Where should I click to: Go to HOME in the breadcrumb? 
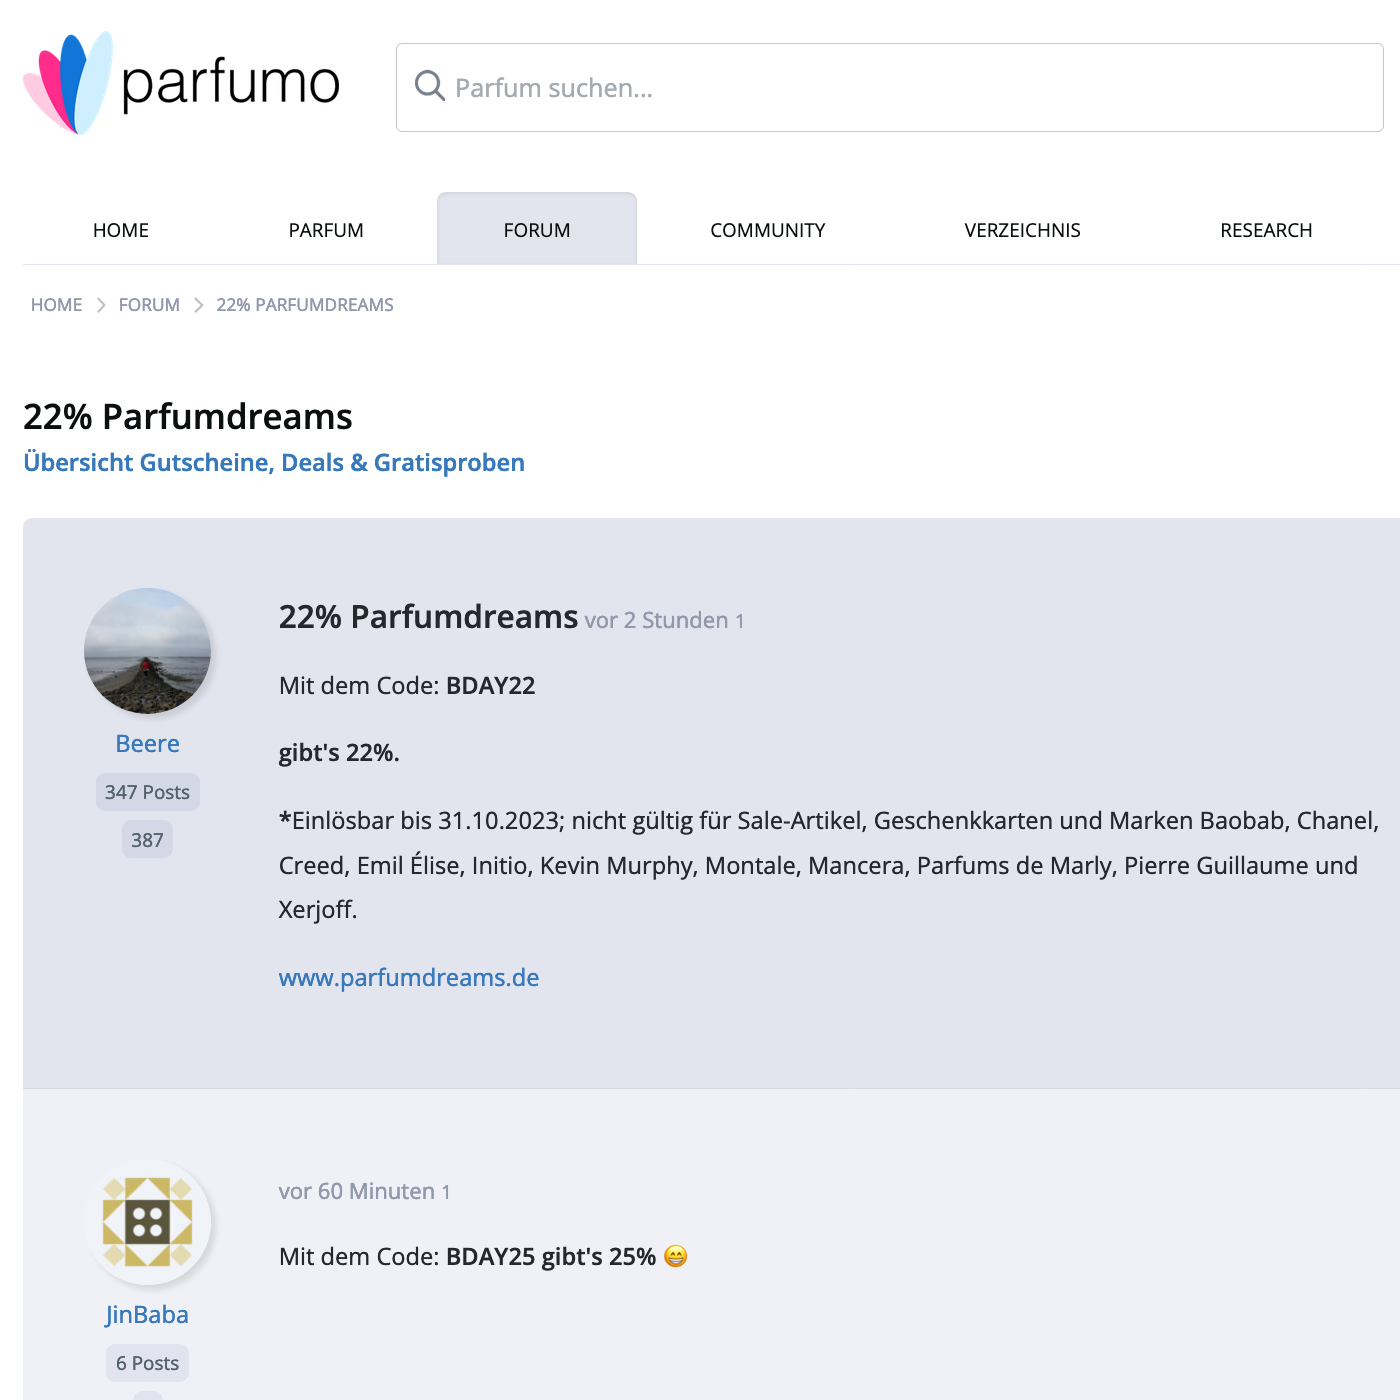click(x=57, y=305)
